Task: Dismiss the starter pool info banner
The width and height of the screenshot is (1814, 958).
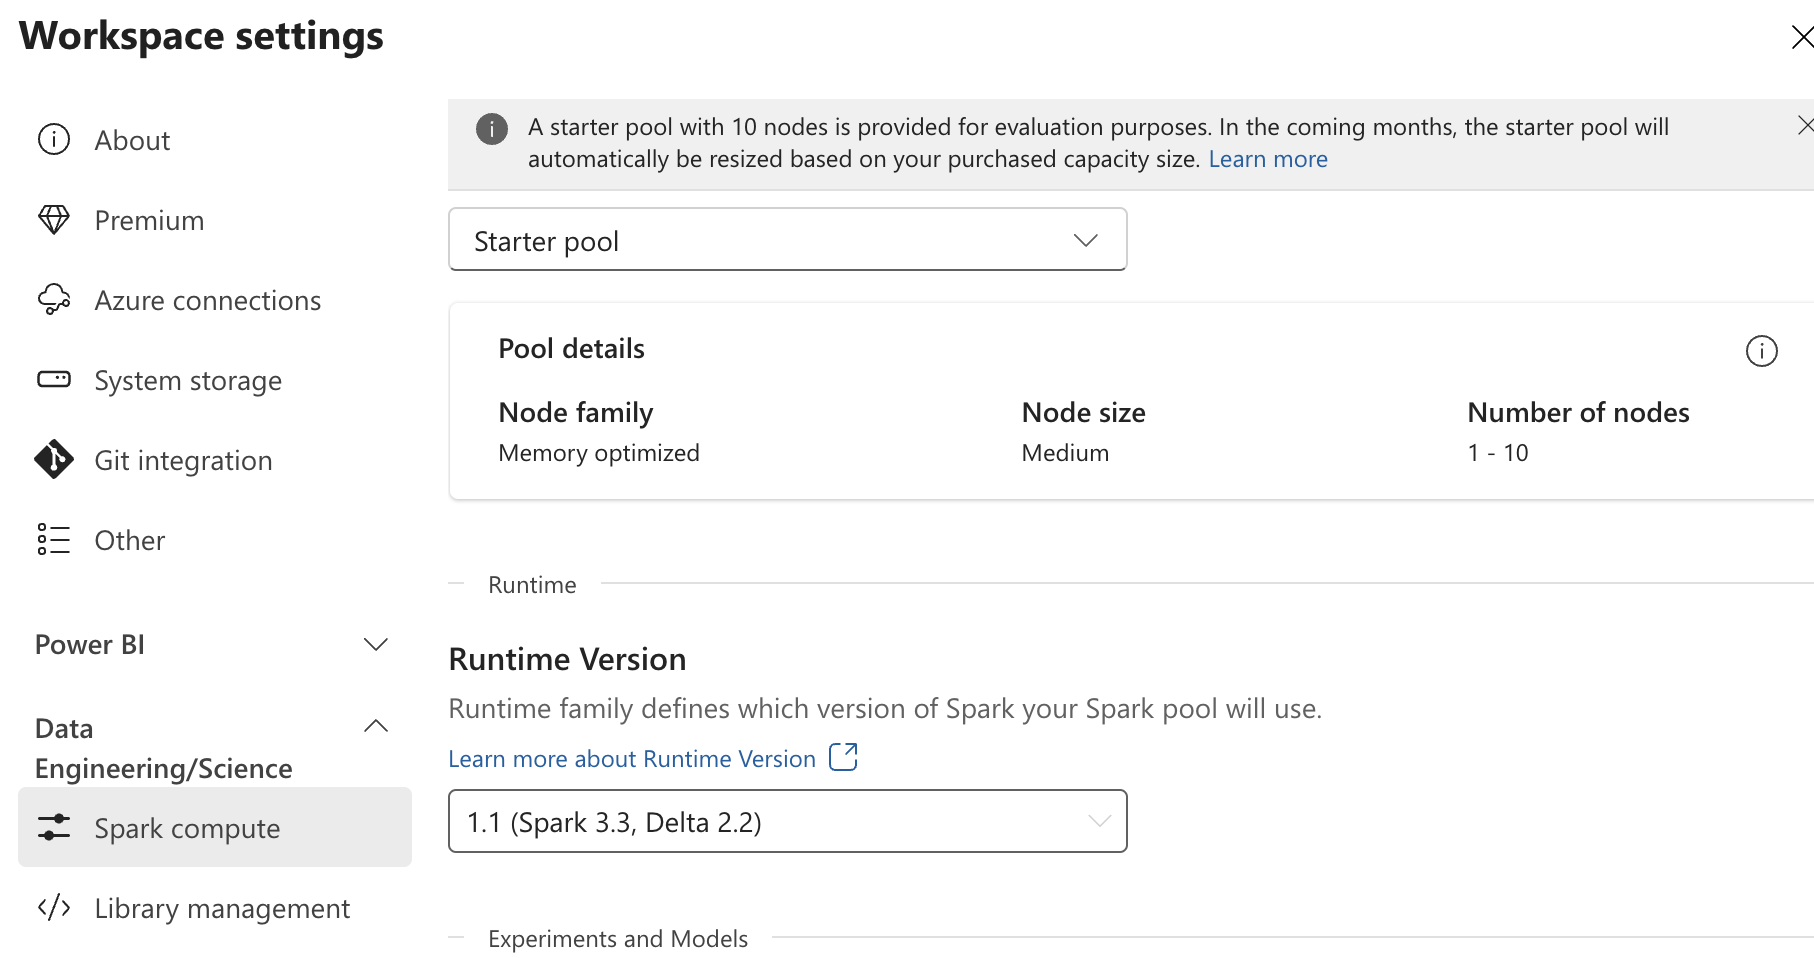Action: (x=1803, y=126)
